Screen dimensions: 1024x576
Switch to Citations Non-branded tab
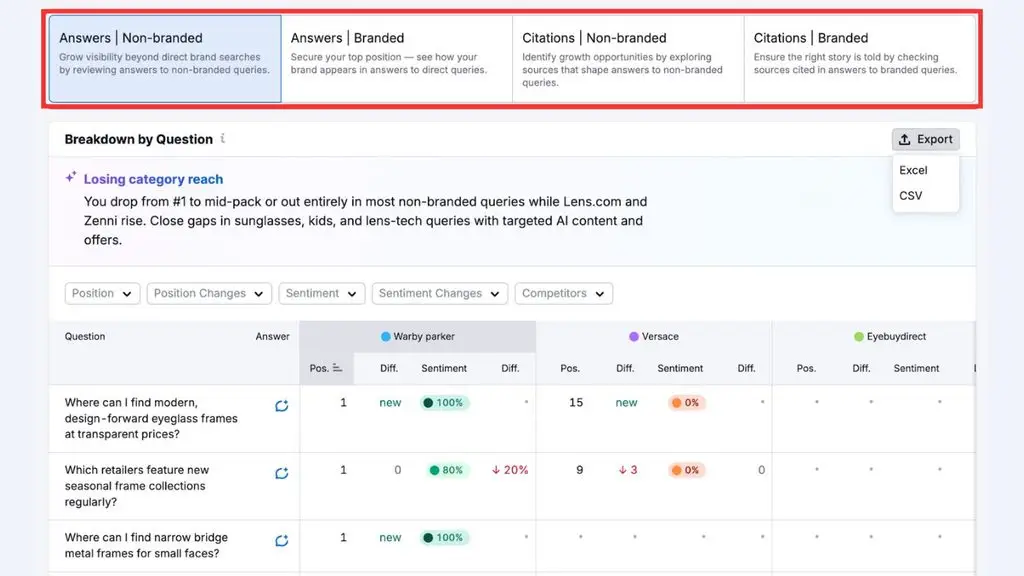click(628, 59)
